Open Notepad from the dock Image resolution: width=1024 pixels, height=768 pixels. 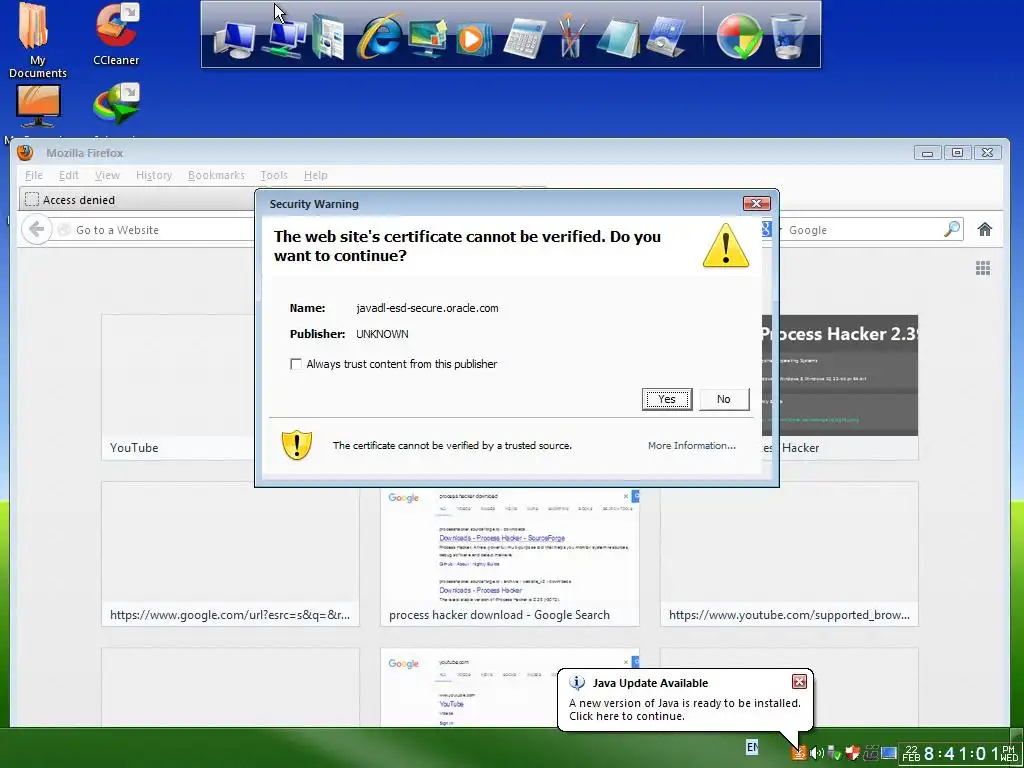618,38
